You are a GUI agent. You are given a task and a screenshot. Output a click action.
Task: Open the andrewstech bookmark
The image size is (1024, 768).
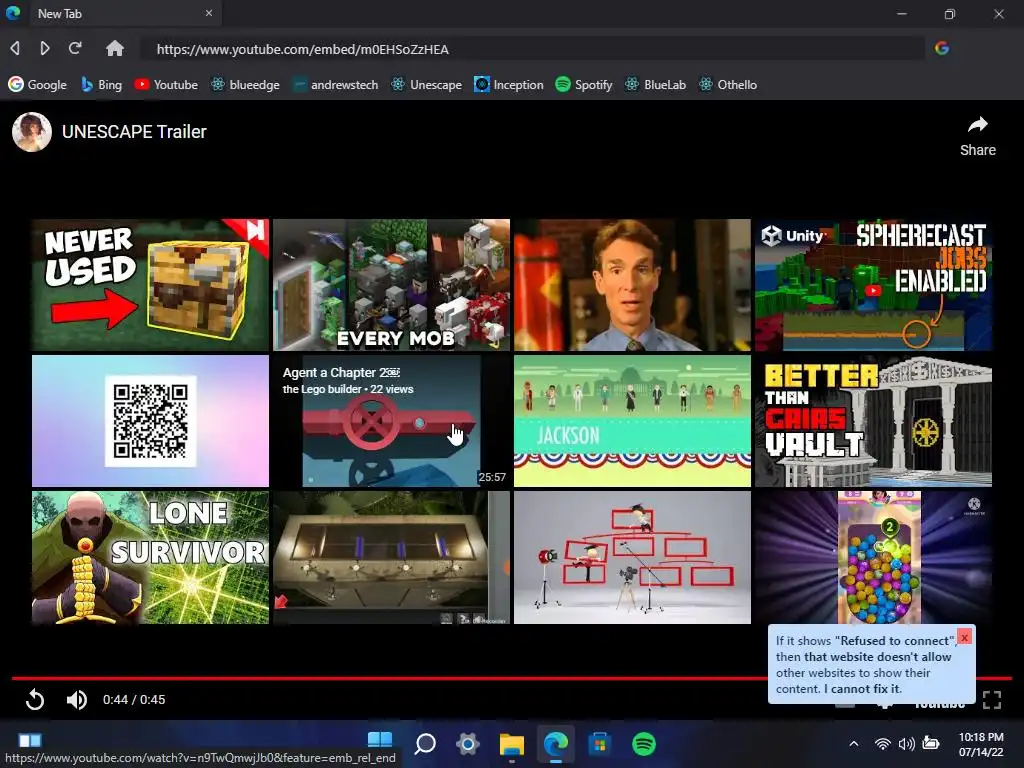click(335, 85)
